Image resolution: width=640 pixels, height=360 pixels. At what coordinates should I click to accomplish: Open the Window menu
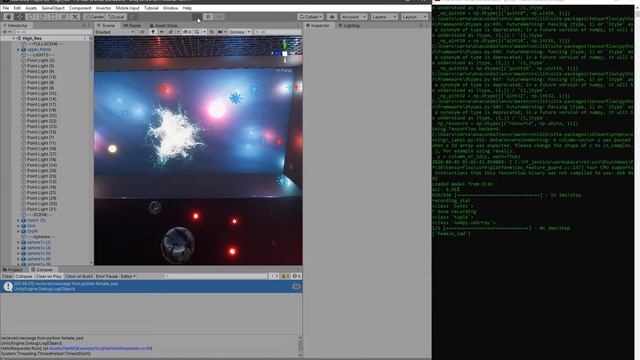coord(170,8)
